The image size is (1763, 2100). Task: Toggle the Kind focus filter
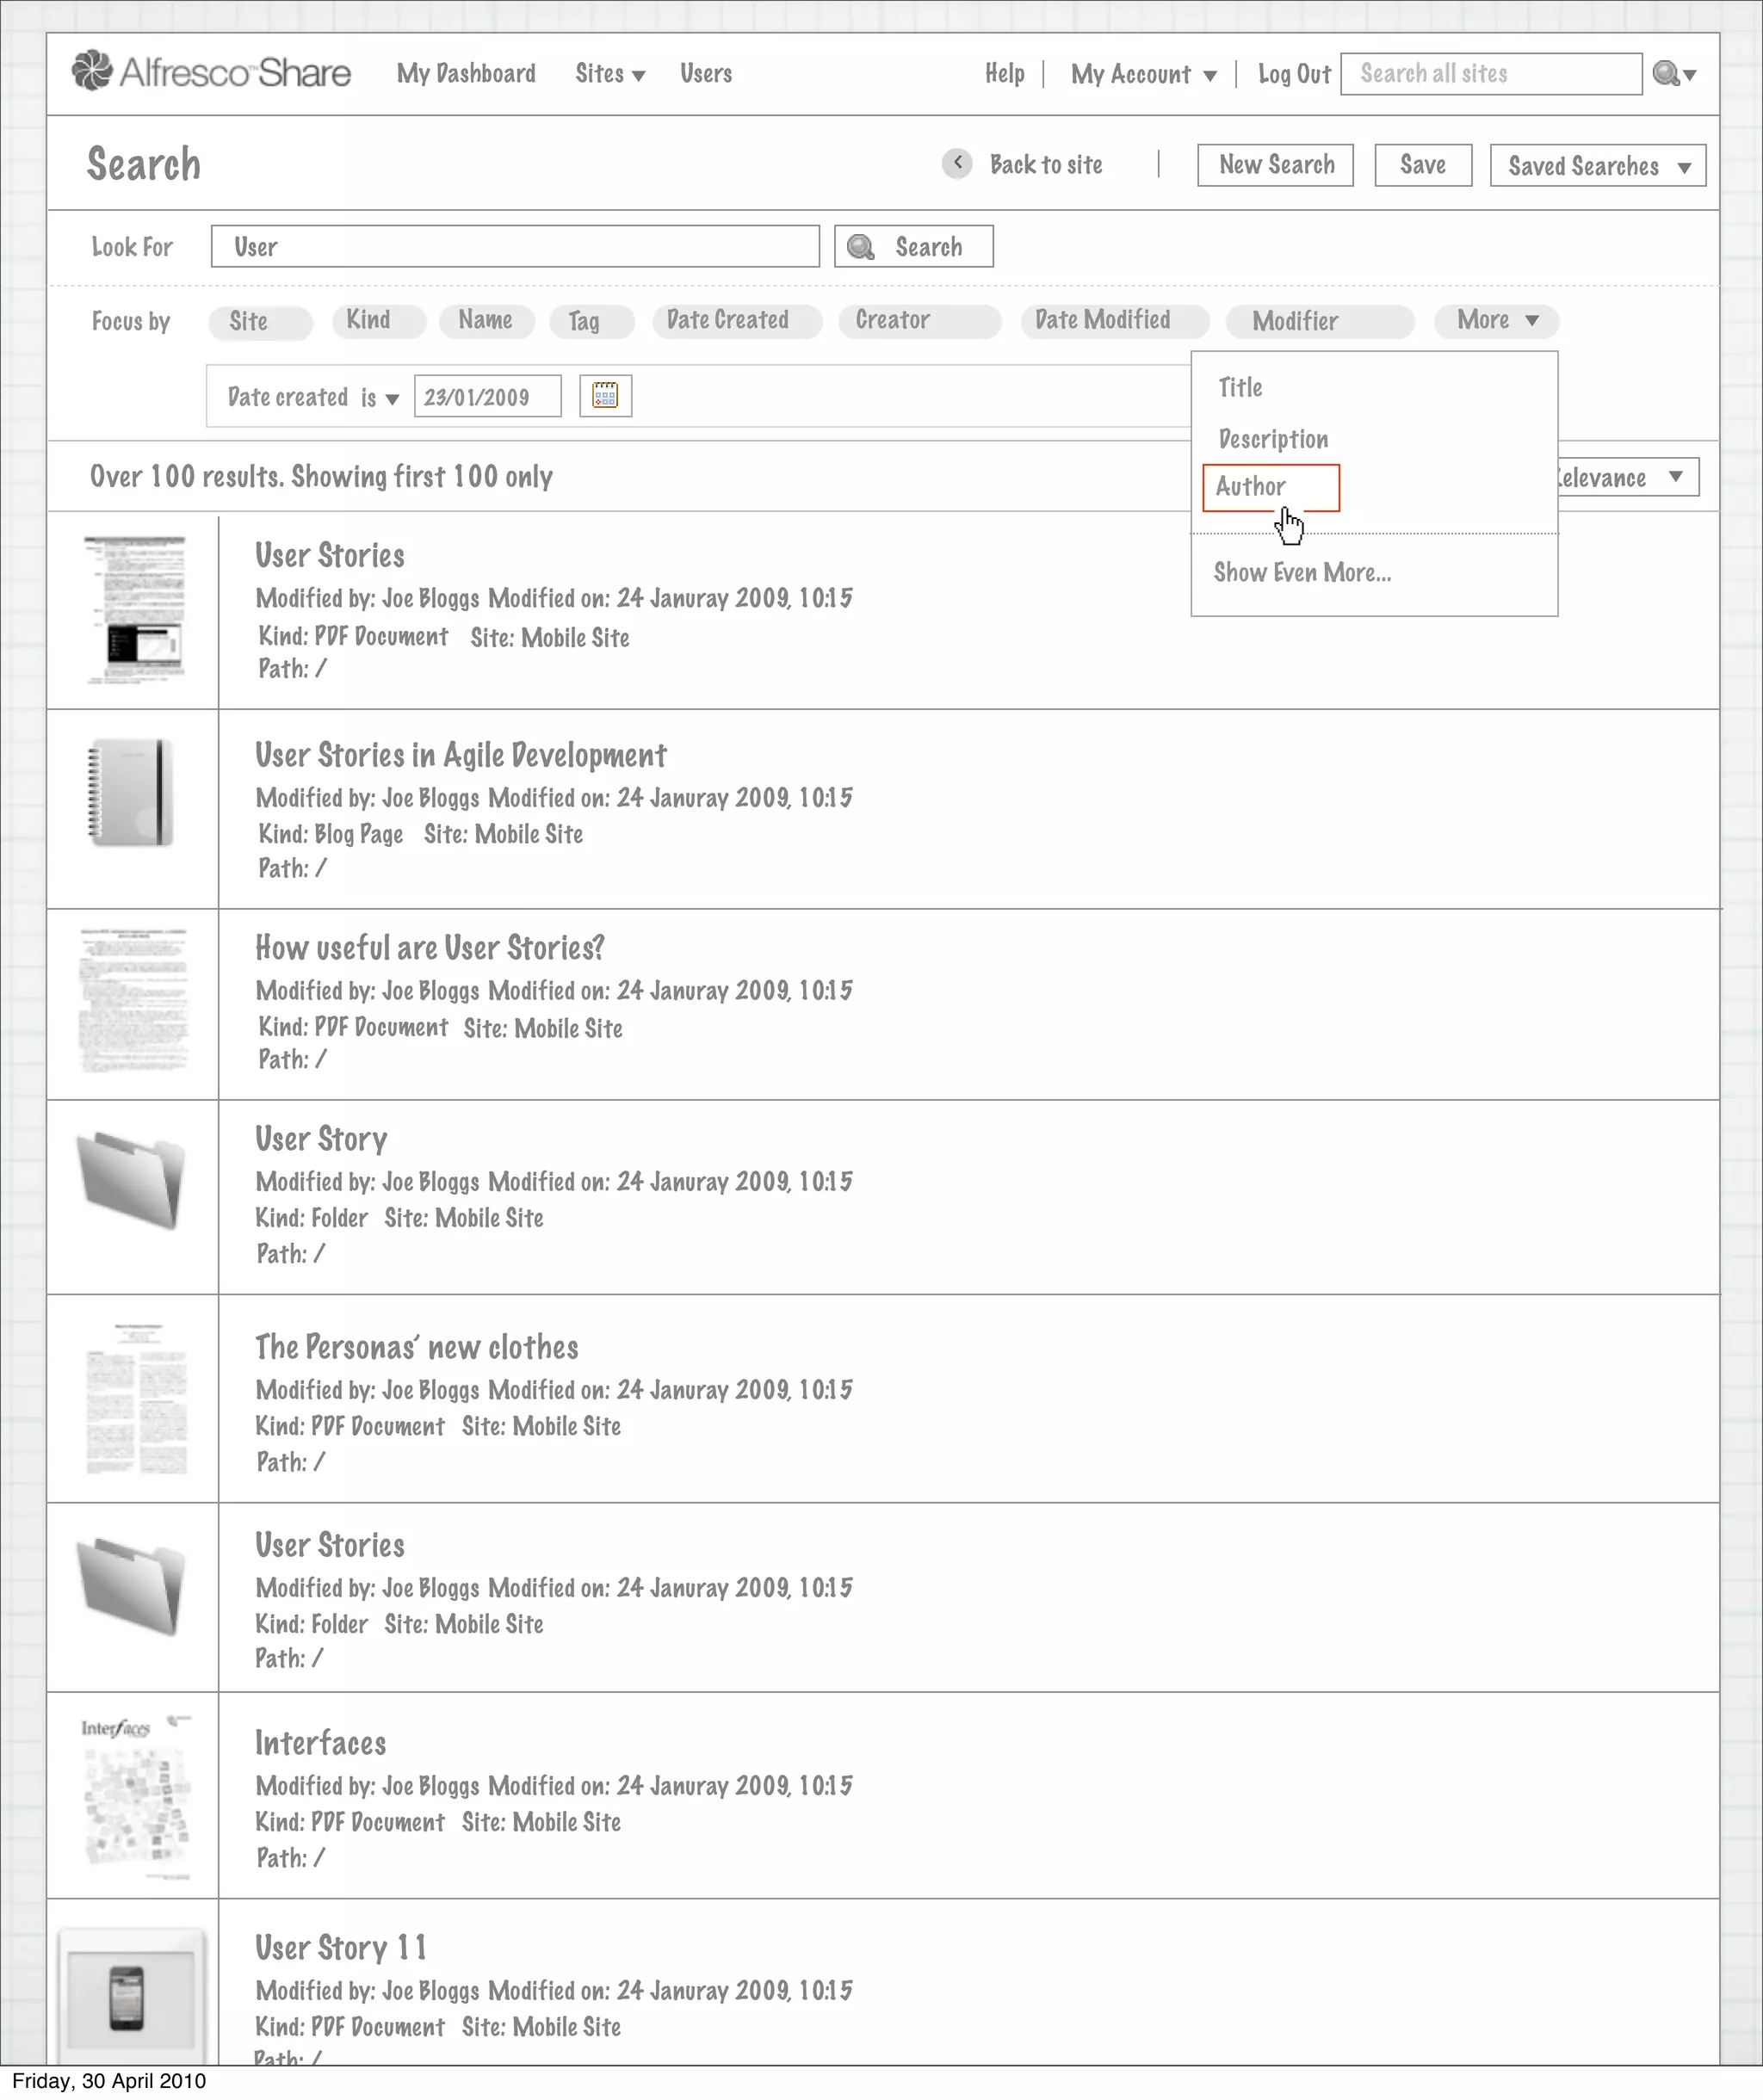378,321
